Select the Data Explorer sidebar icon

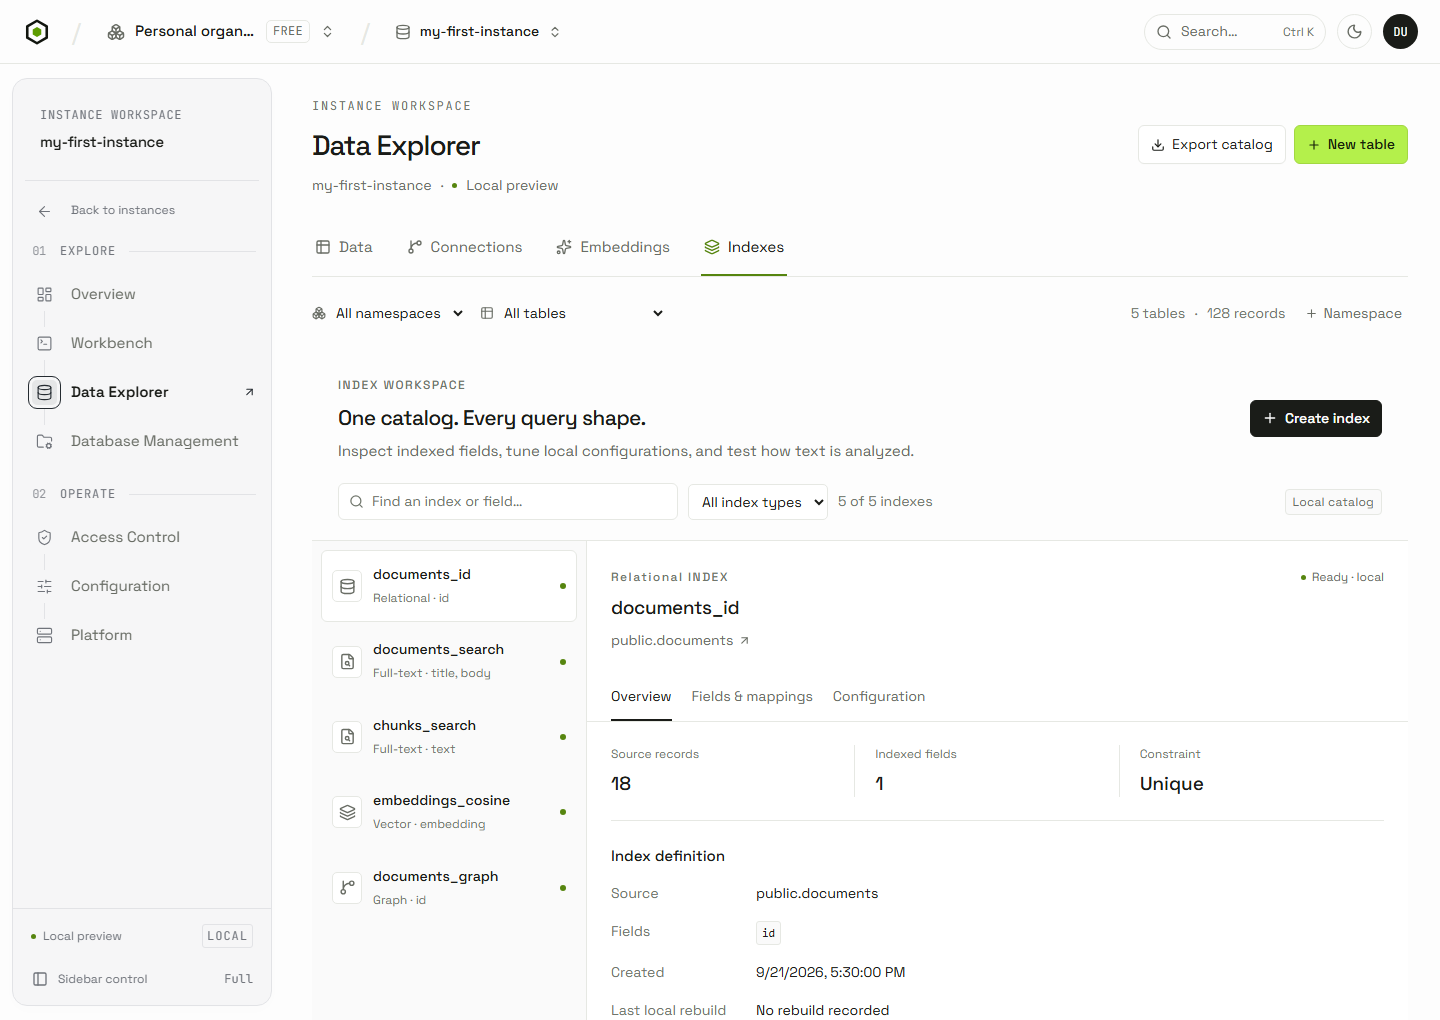click(x=44, y=392)
